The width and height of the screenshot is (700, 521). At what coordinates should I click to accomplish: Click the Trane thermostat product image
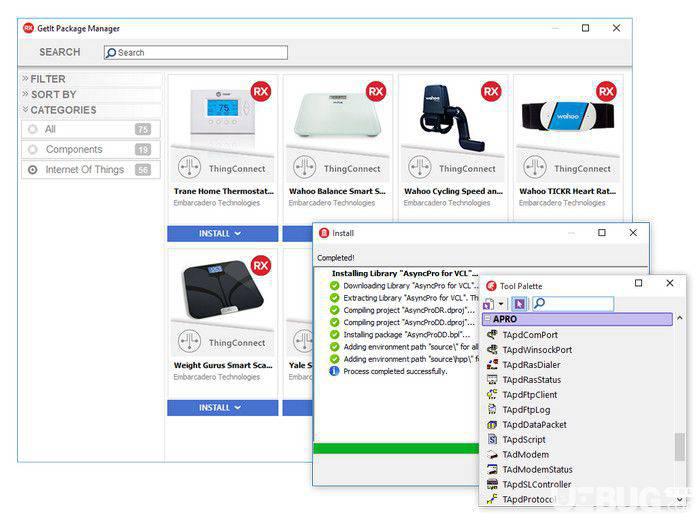222,110
